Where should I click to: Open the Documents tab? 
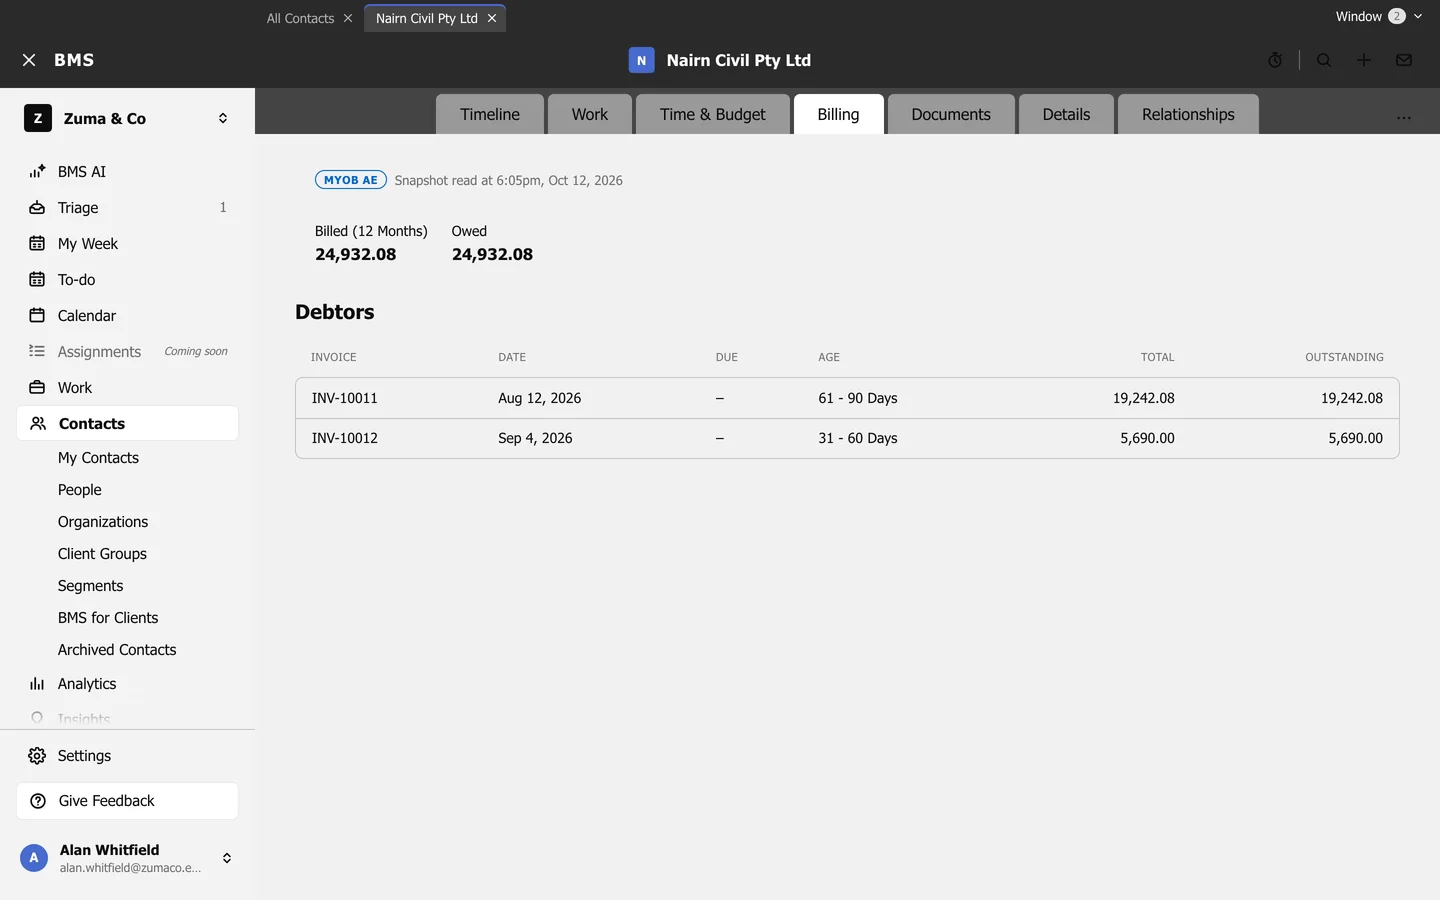pos(951,114)
